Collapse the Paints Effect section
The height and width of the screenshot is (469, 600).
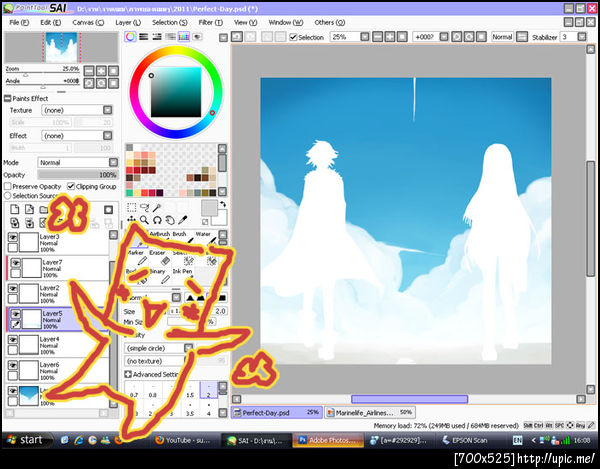[x=8, y=98]
